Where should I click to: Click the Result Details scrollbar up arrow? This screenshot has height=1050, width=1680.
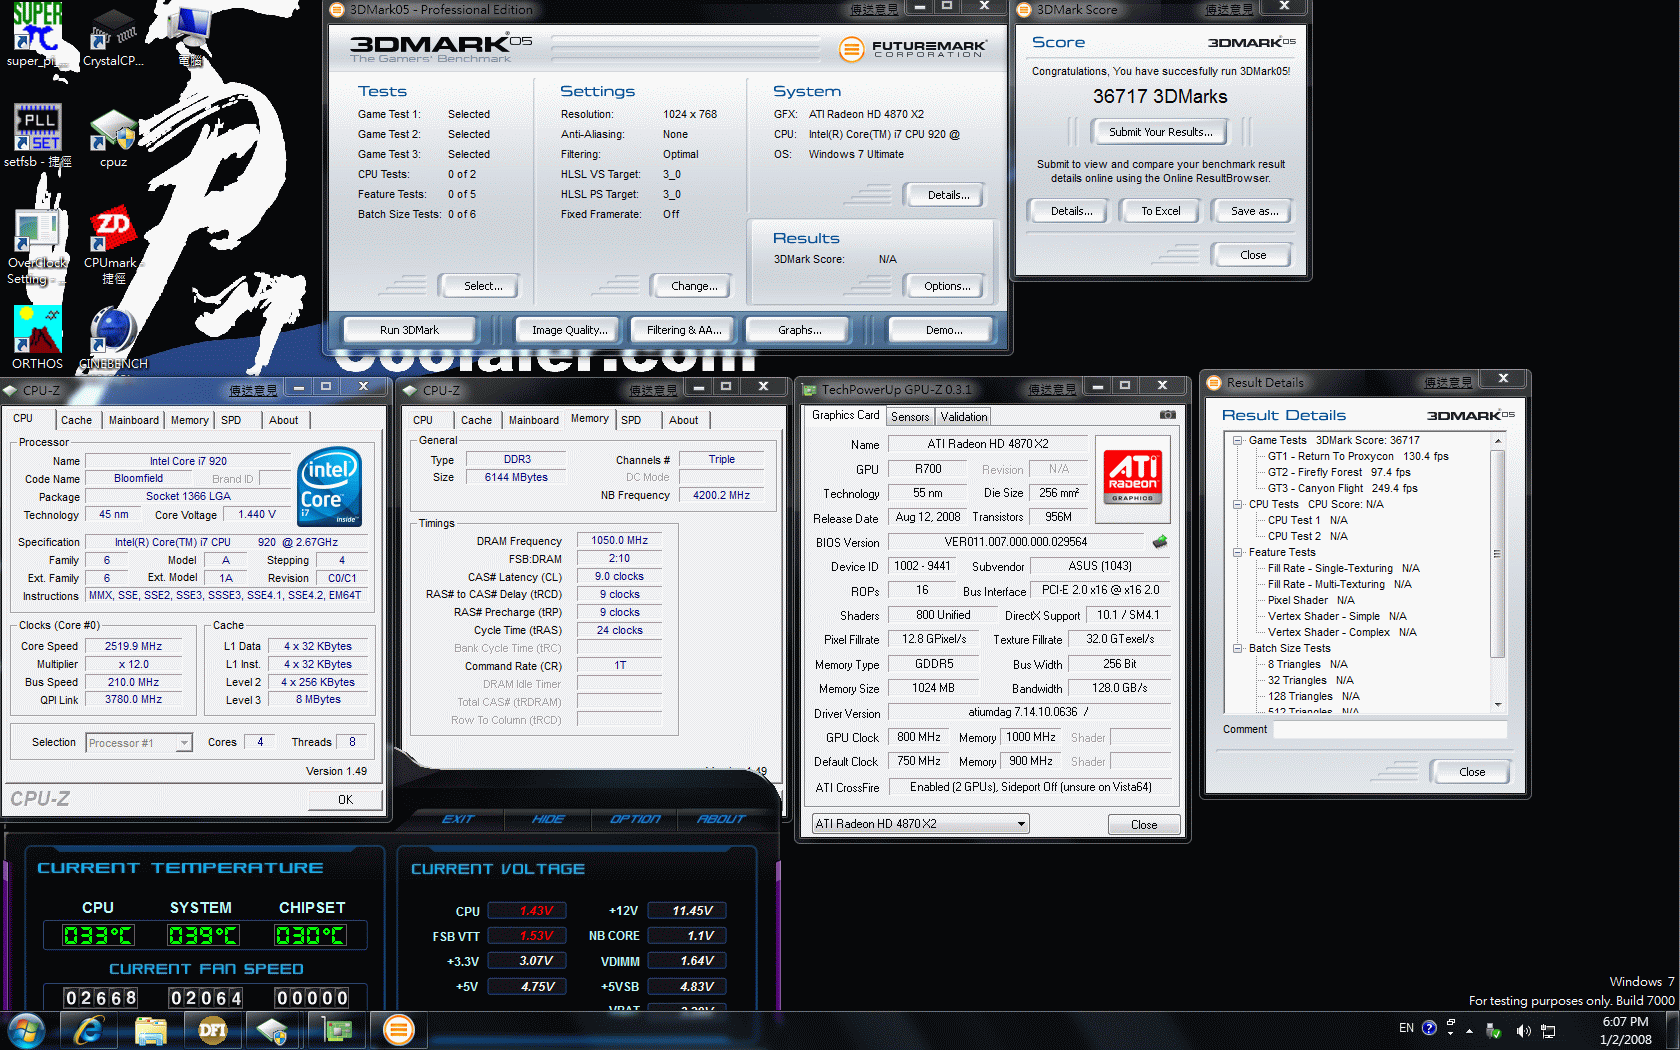(x=1497, y=441)
